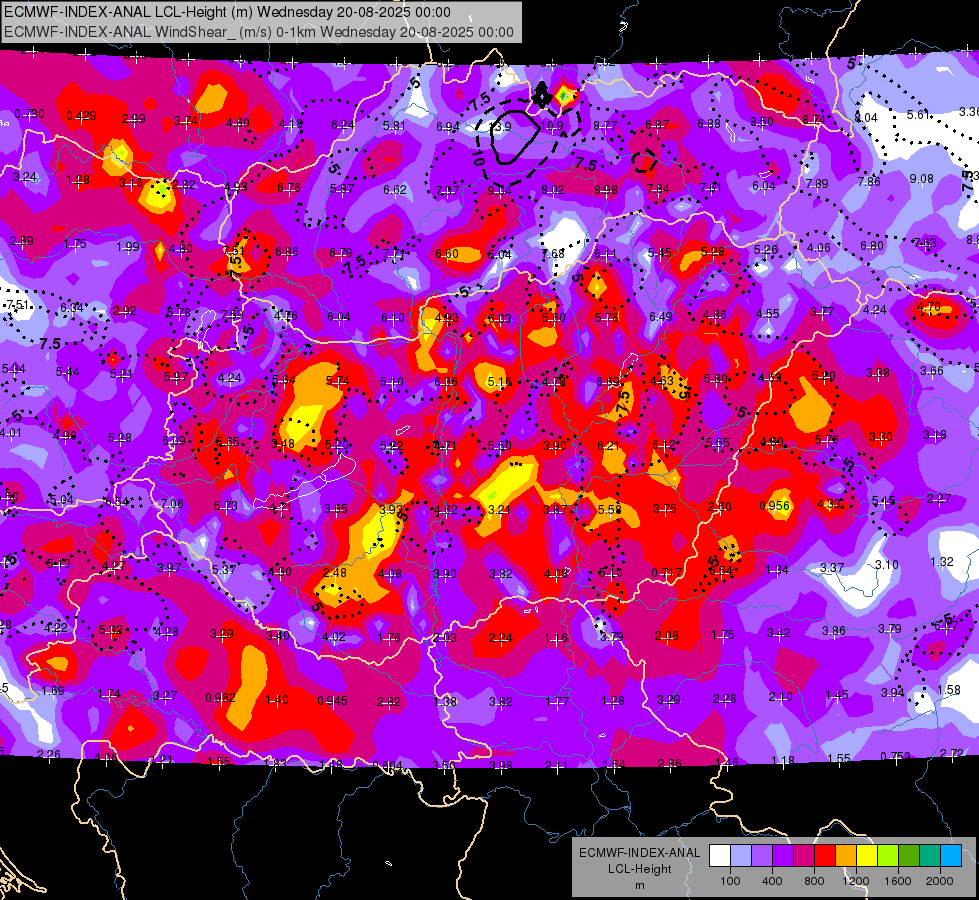Click the grid value '0.956'

point(775,506)
